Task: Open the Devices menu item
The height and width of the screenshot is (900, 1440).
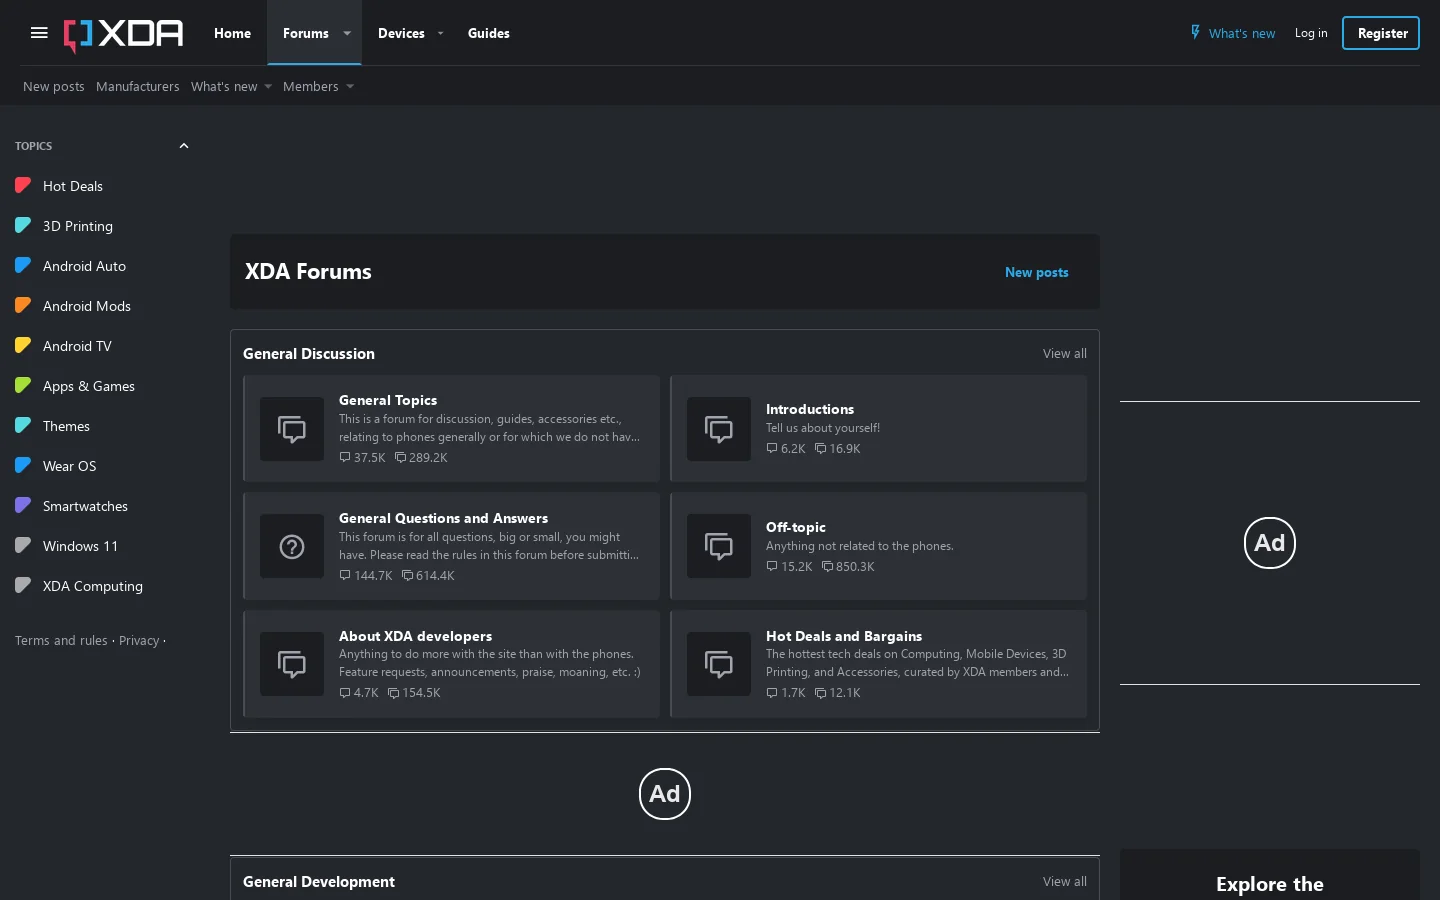Action: click(401, 33)
